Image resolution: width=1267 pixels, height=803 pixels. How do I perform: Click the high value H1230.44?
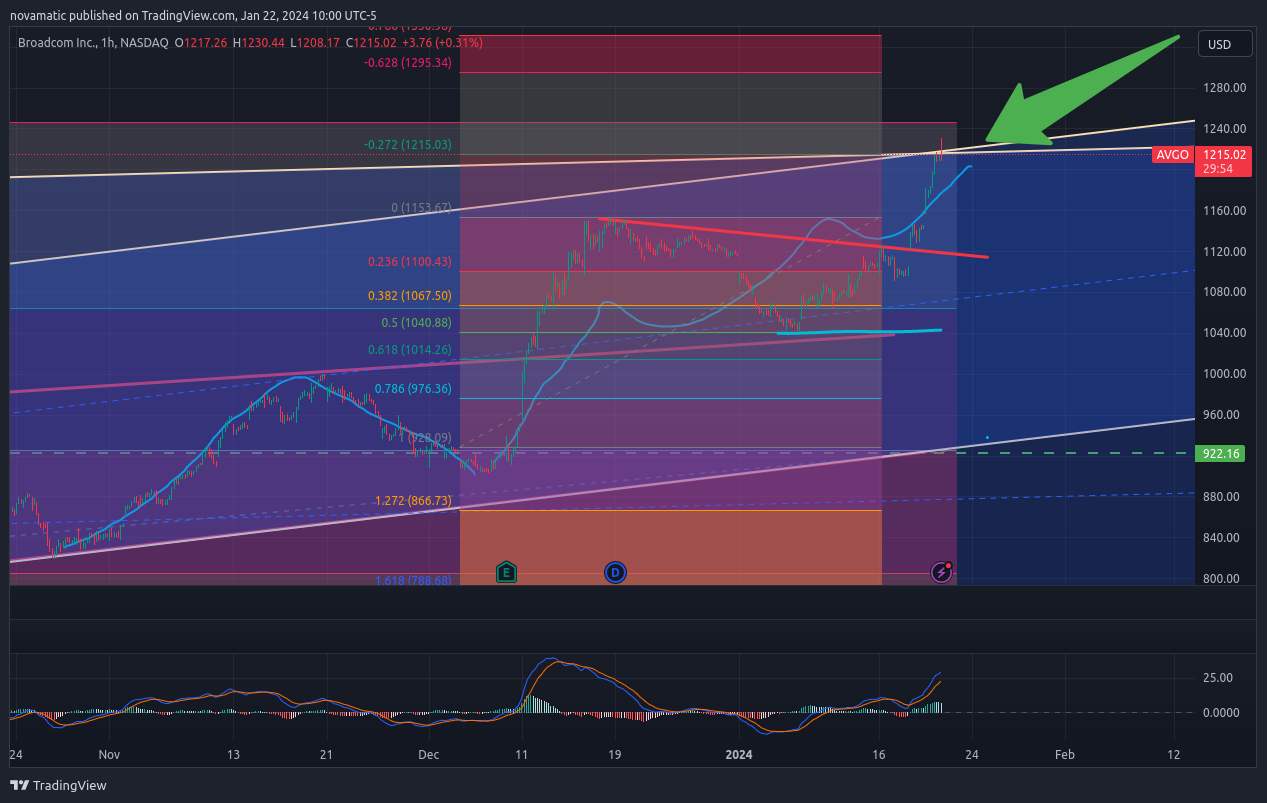(x=259, y=42)
